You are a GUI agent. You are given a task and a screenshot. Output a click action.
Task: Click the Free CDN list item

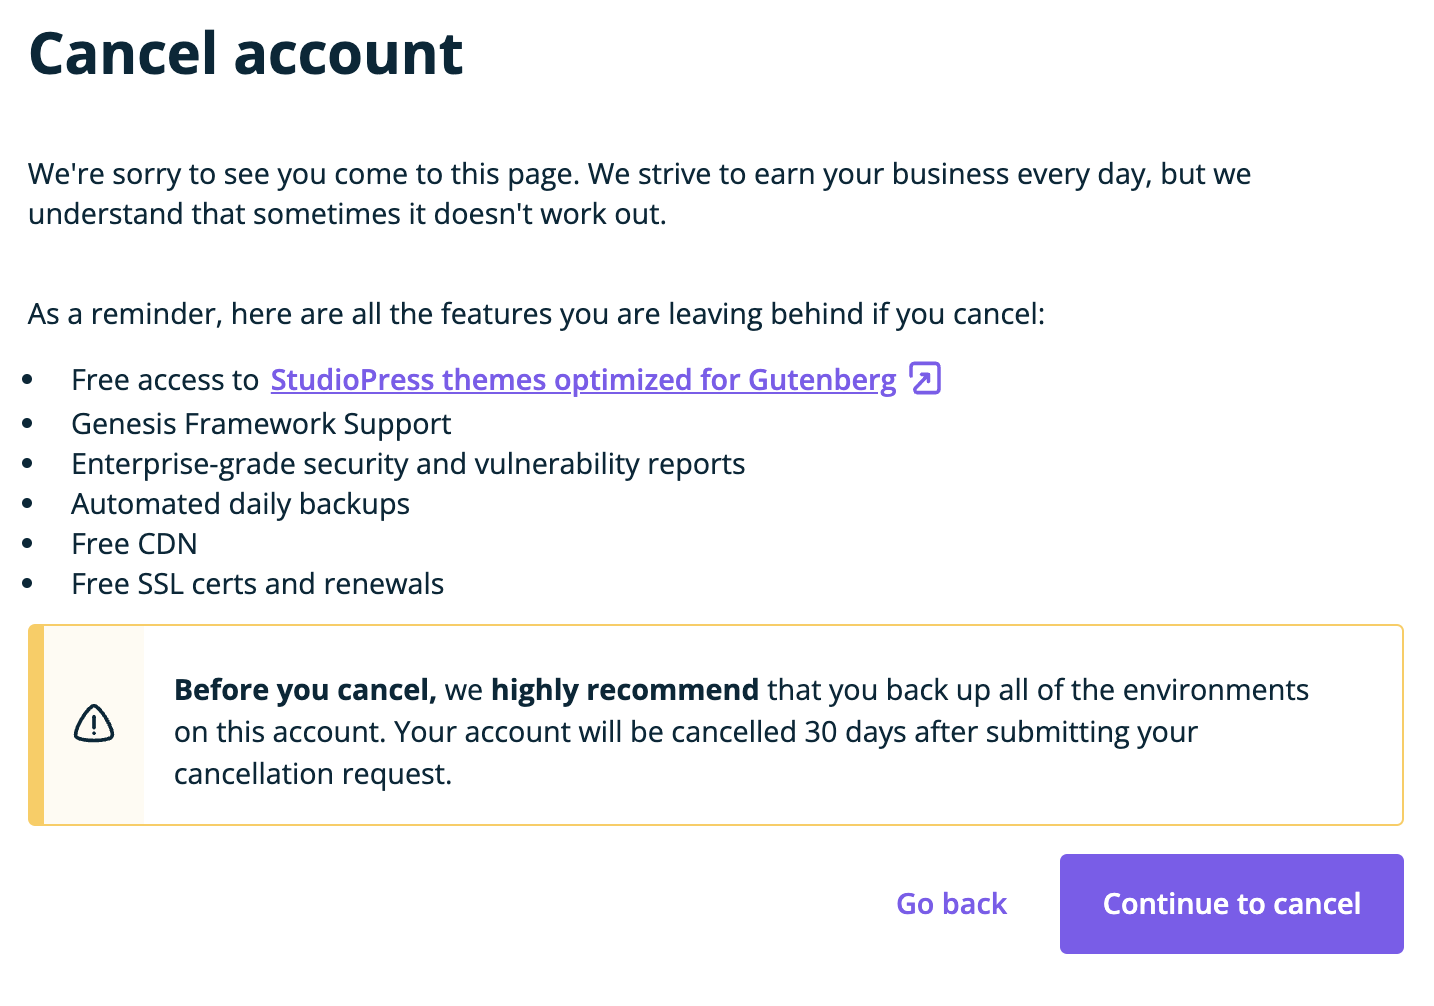[x=134, y=544]
